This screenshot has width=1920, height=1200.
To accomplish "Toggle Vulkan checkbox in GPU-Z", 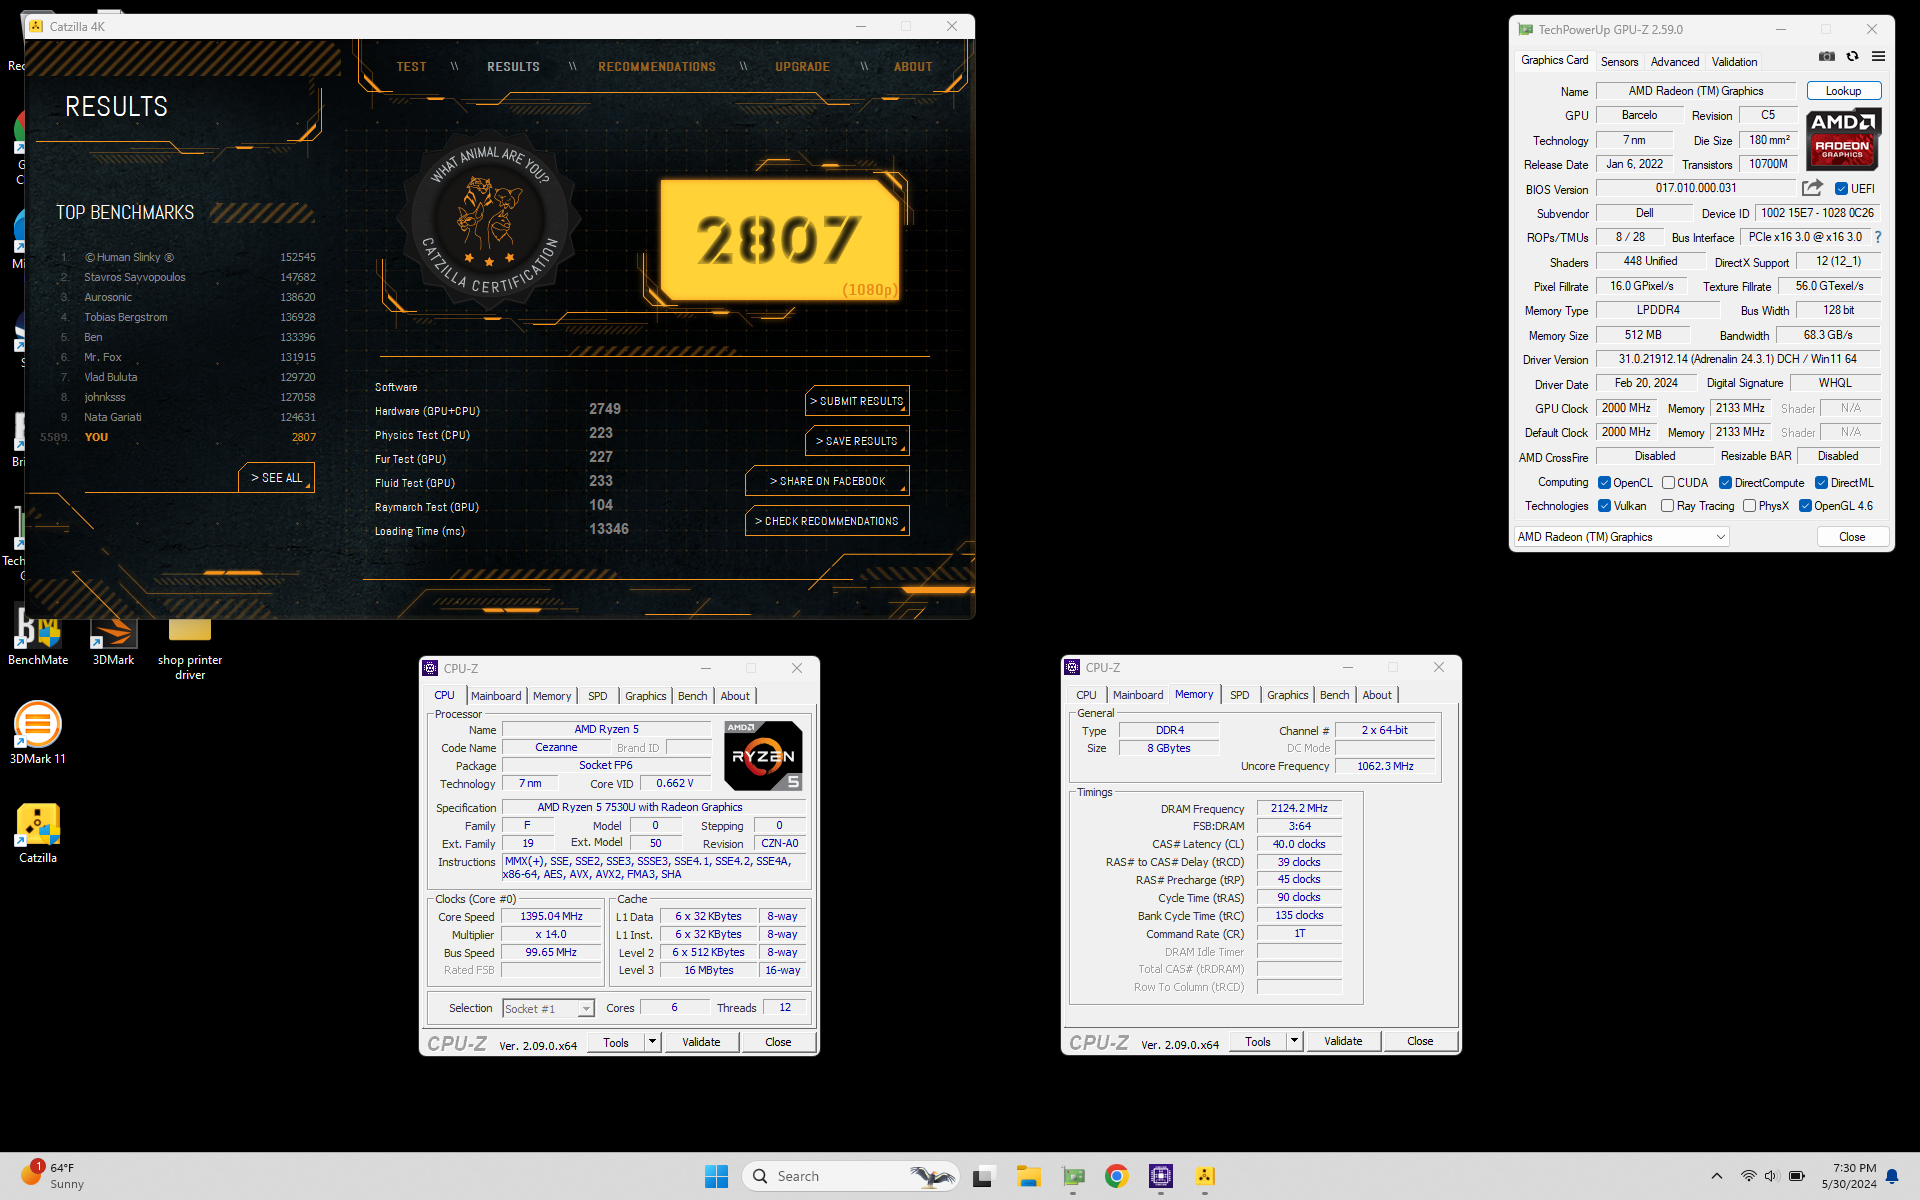I will coord(1604,506).
